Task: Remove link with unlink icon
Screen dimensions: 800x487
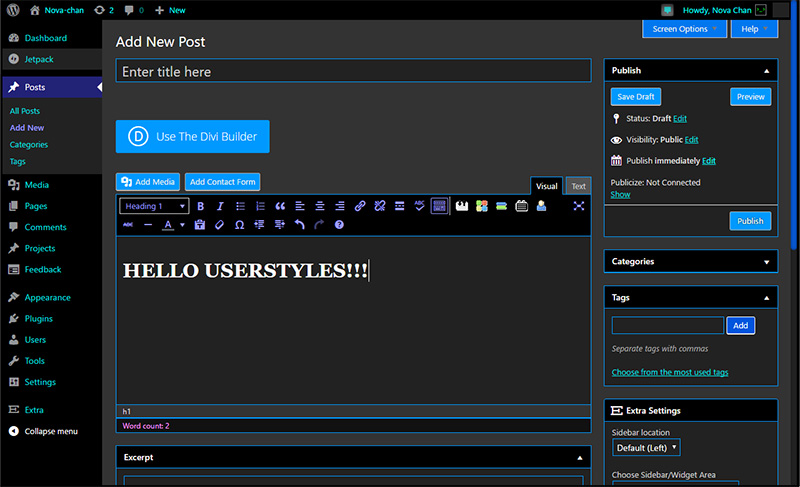Action: (380, 206)
